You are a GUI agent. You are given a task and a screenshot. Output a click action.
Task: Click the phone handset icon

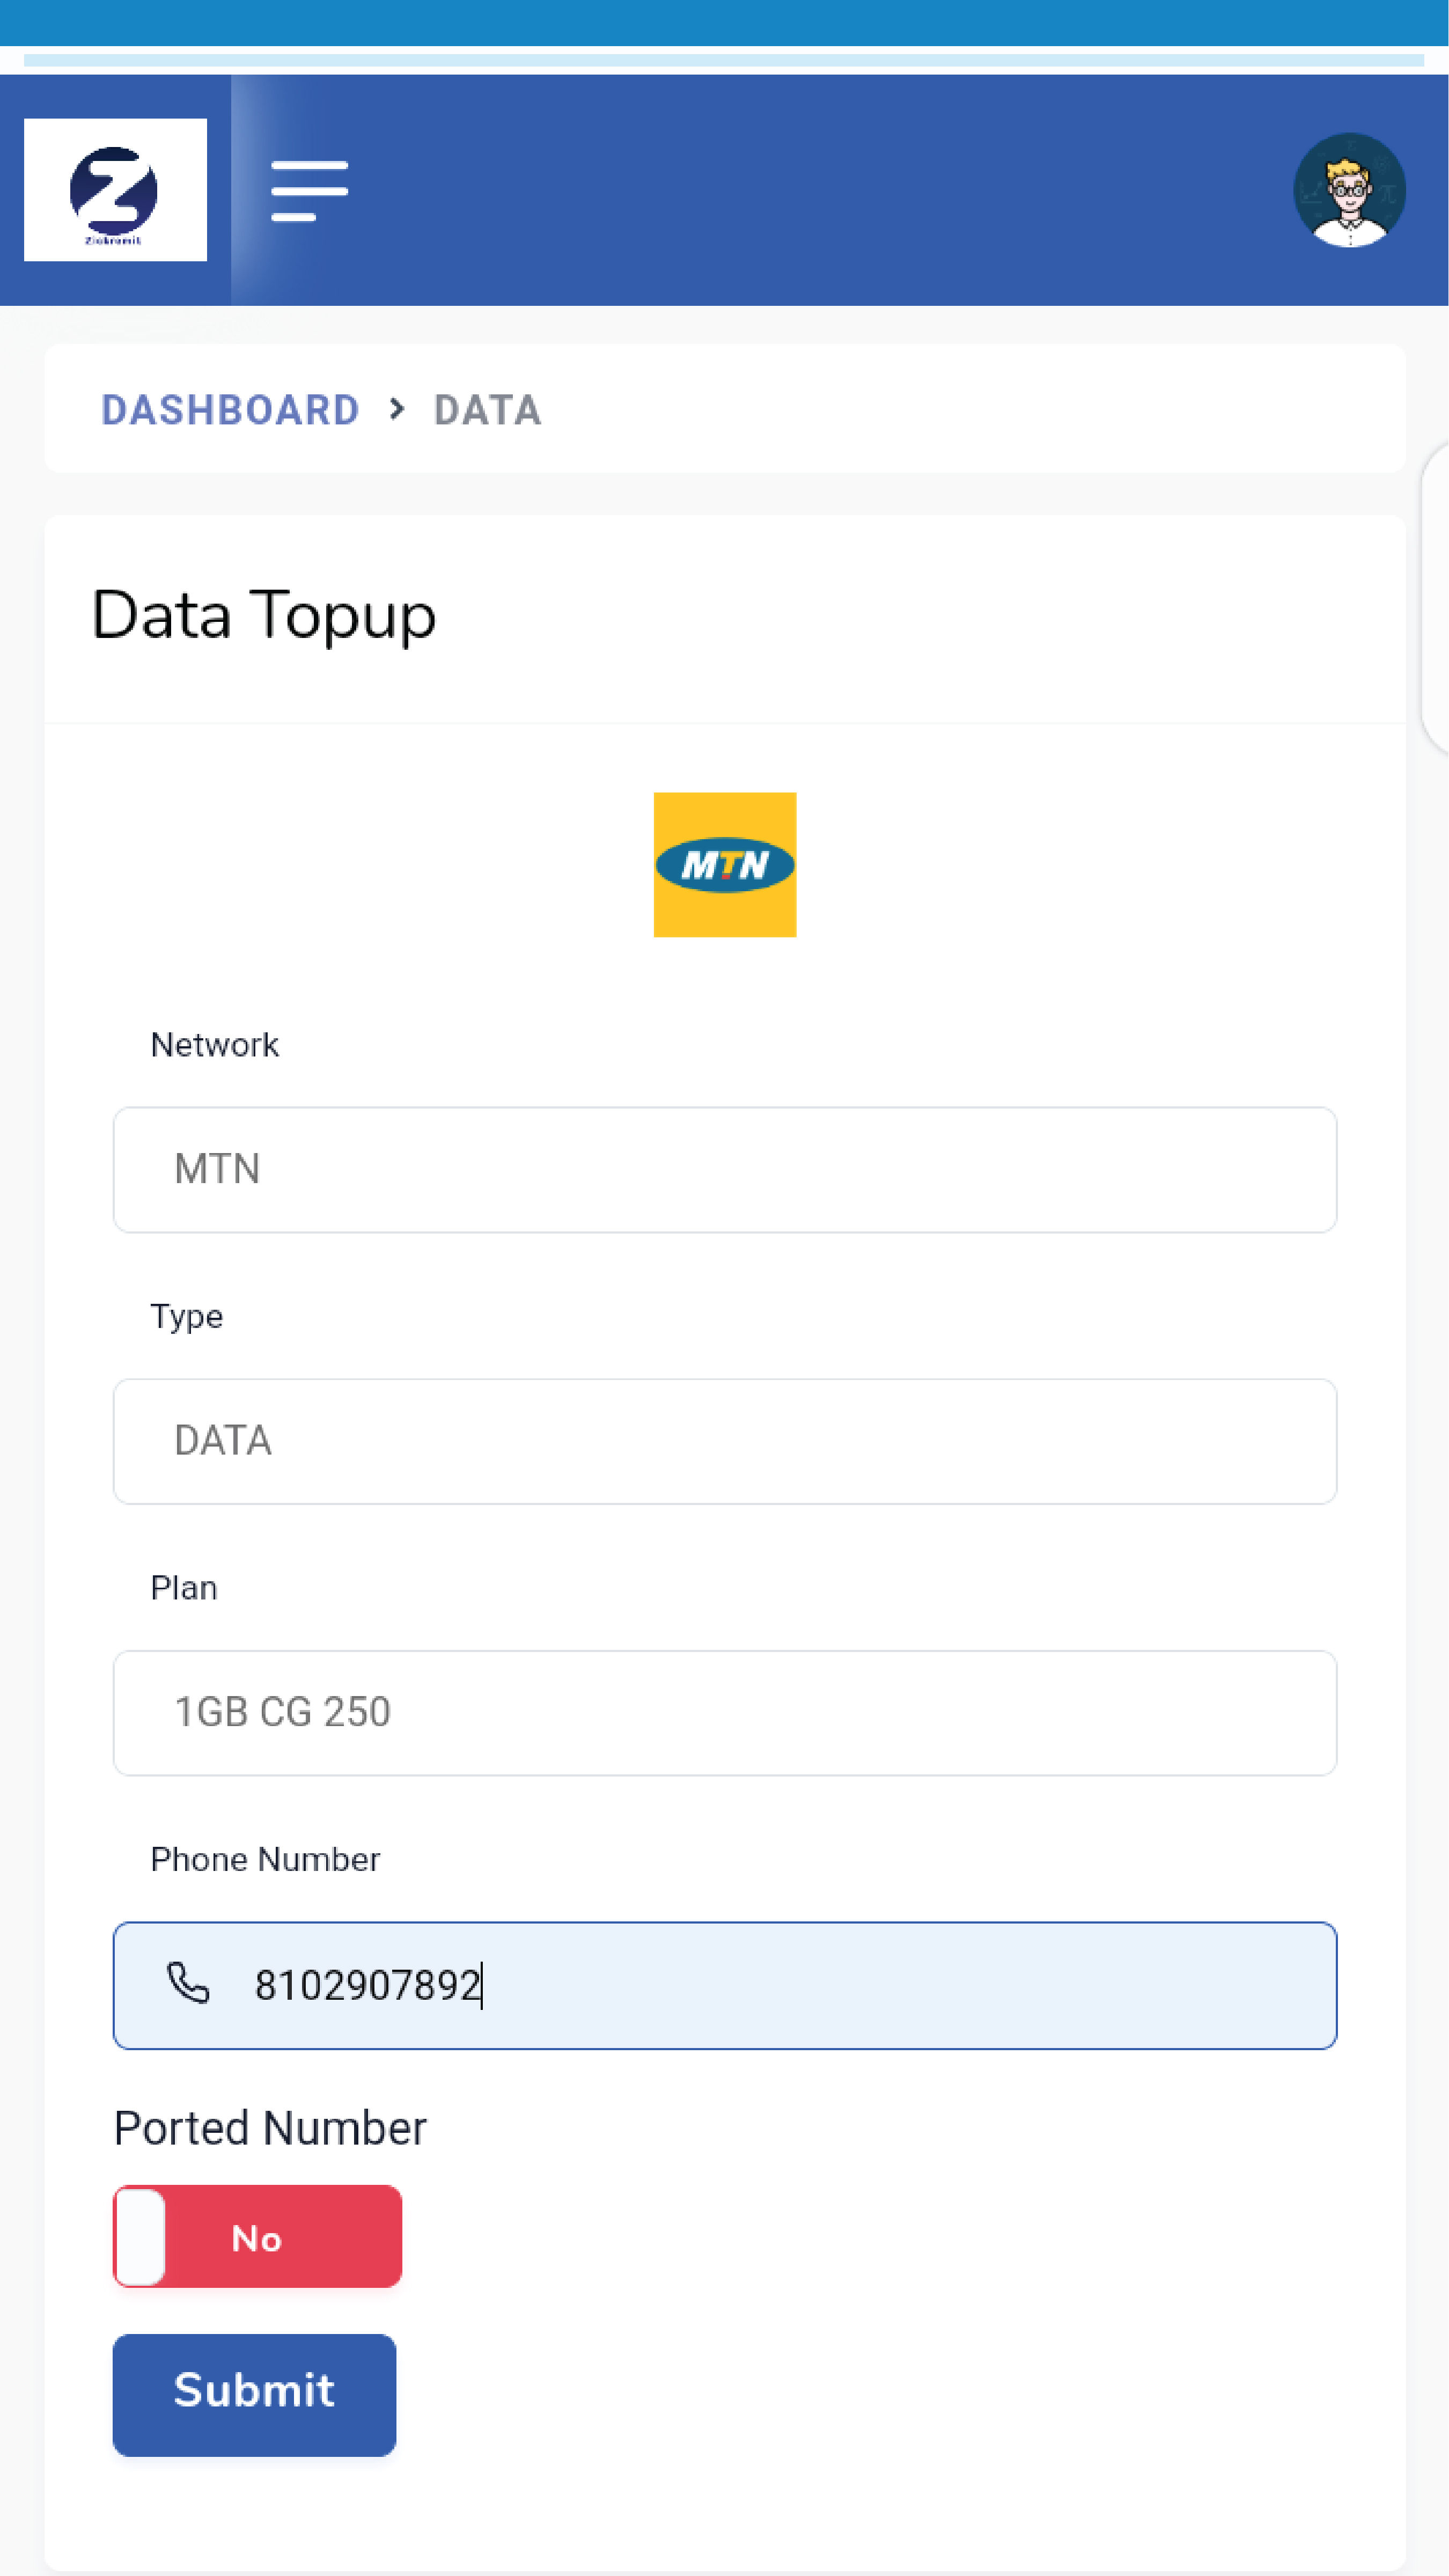pyautogui.click(x=188, y=1984)
